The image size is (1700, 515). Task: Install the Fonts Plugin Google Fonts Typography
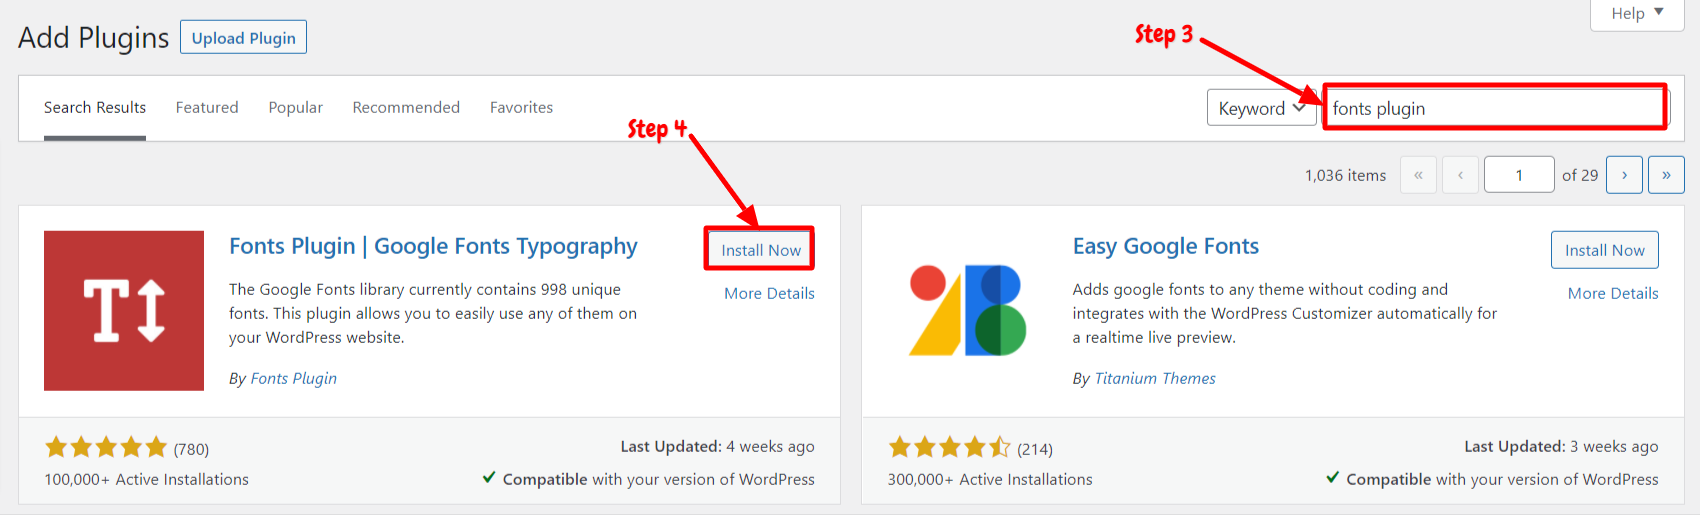[761, 250]
